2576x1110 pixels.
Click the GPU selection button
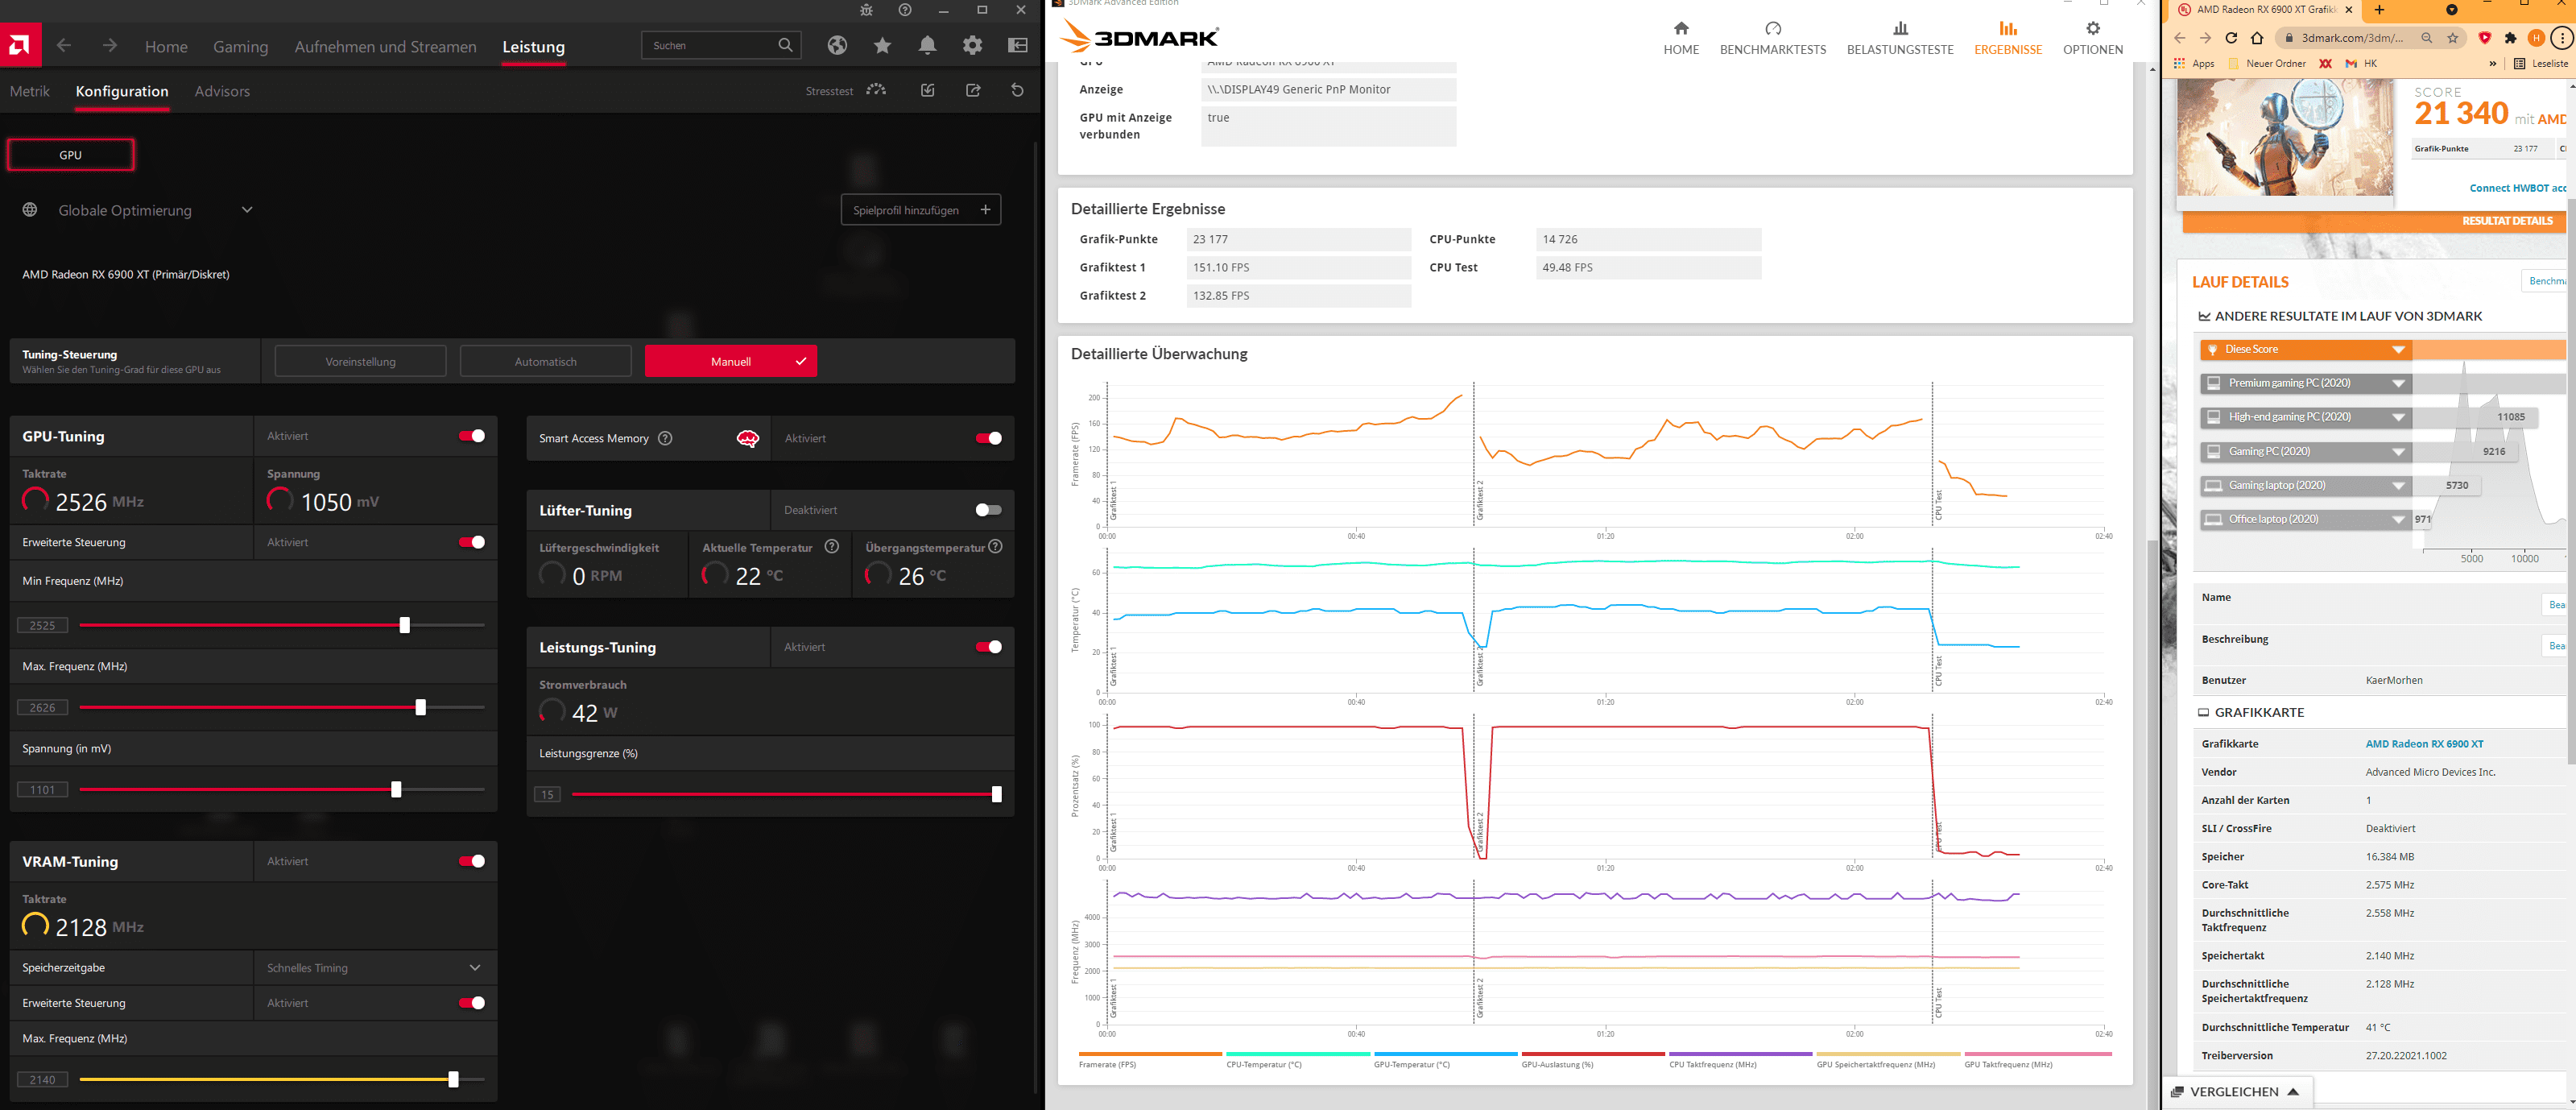pos(70,155)
